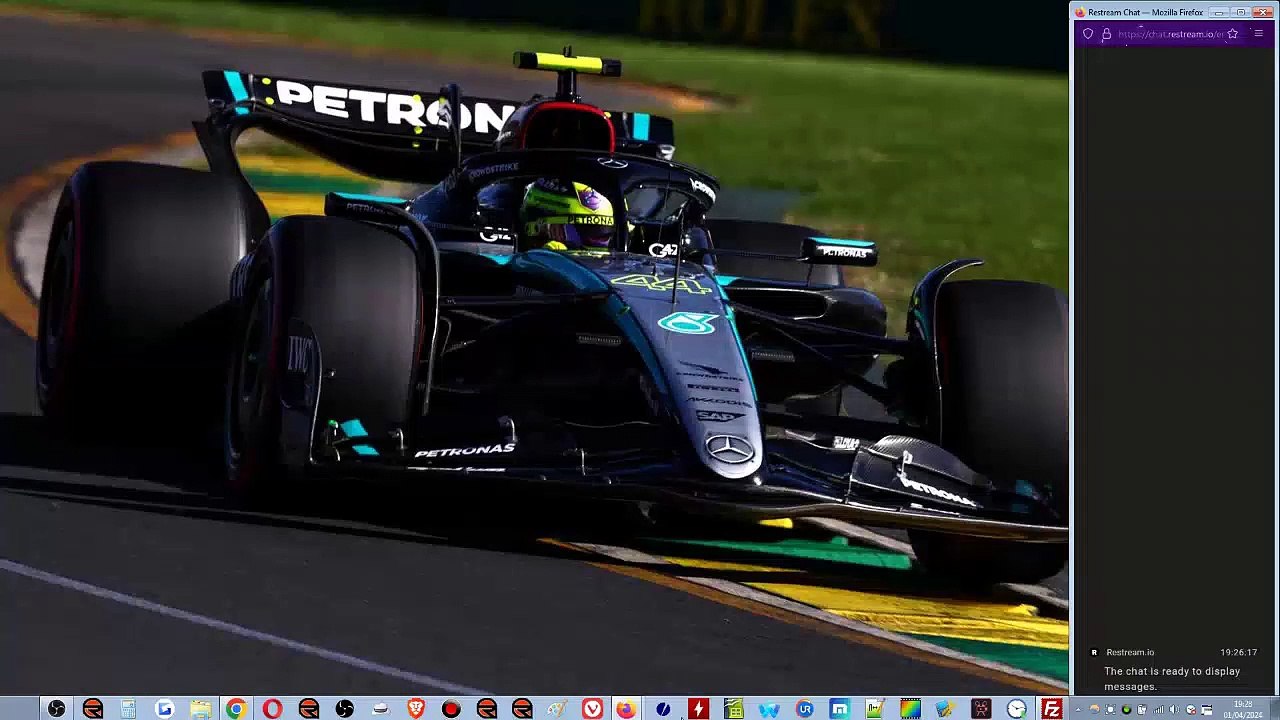1280x720 pixels.
Task: Open File Explorer folder on taskbar
Action: pyautogui.click(x=201, y=709)
